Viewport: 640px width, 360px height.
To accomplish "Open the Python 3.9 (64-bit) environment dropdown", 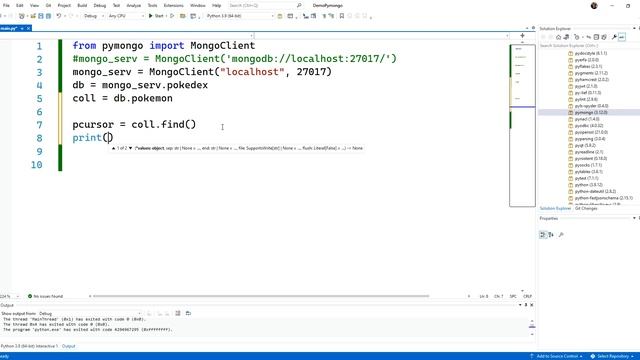I will pyautogui.click(x=239, y=16).
